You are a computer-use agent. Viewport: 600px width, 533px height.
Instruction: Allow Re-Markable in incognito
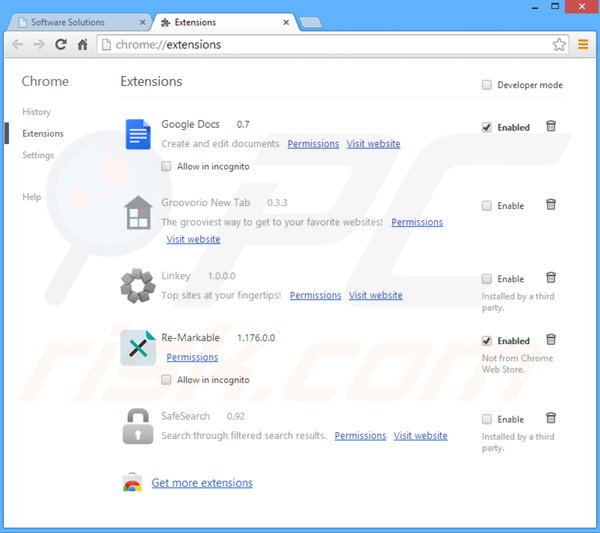click(x=166, y=380)
